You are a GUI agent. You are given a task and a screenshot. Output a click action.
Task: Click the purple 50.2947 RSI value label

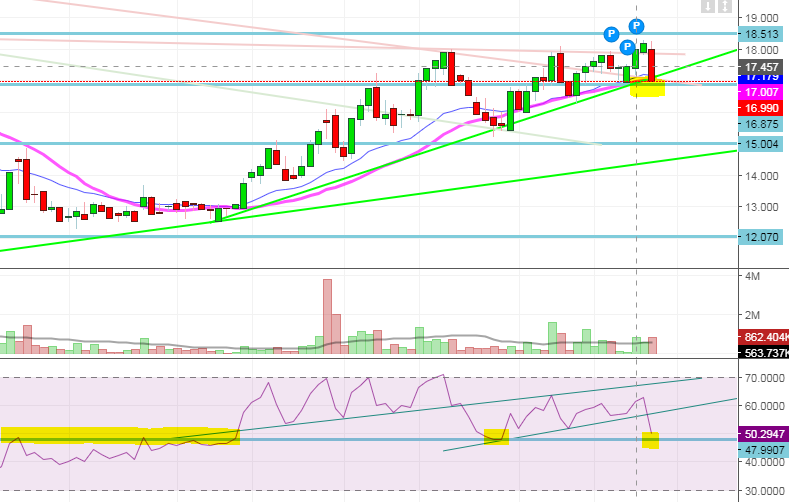click(763, 434)
